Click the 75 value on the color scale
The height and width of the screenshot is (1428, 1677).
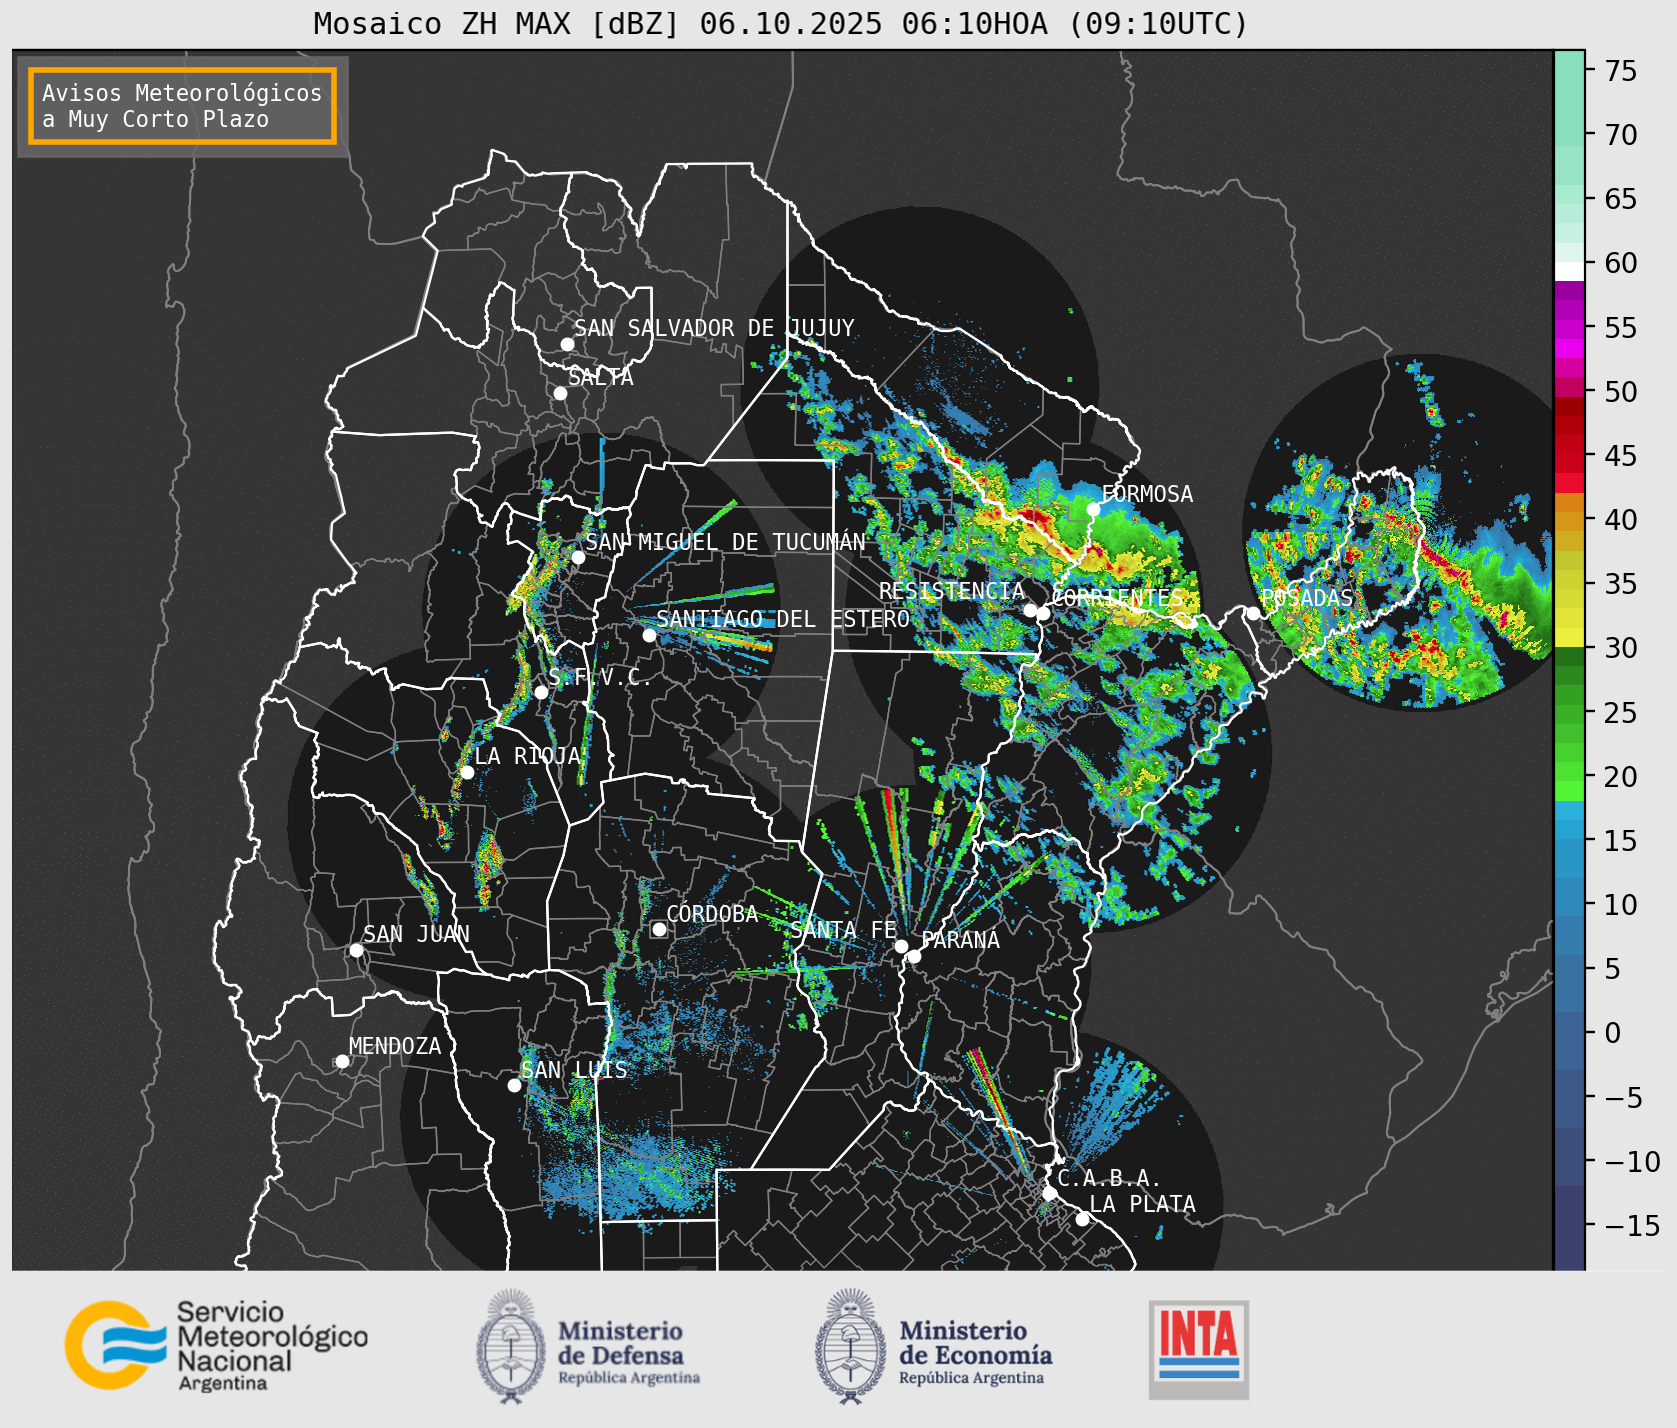[1621, 71]
